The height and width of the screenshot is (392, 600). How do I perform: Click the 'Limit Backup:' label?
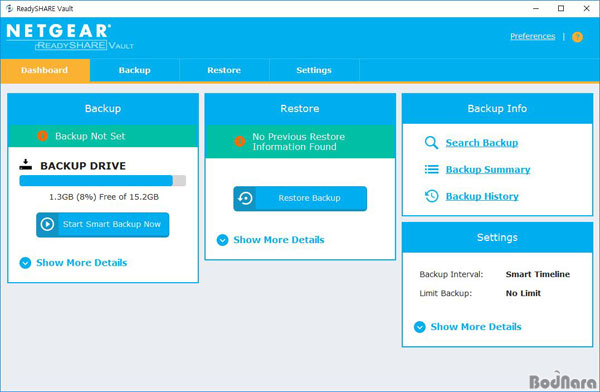point(445,293)
